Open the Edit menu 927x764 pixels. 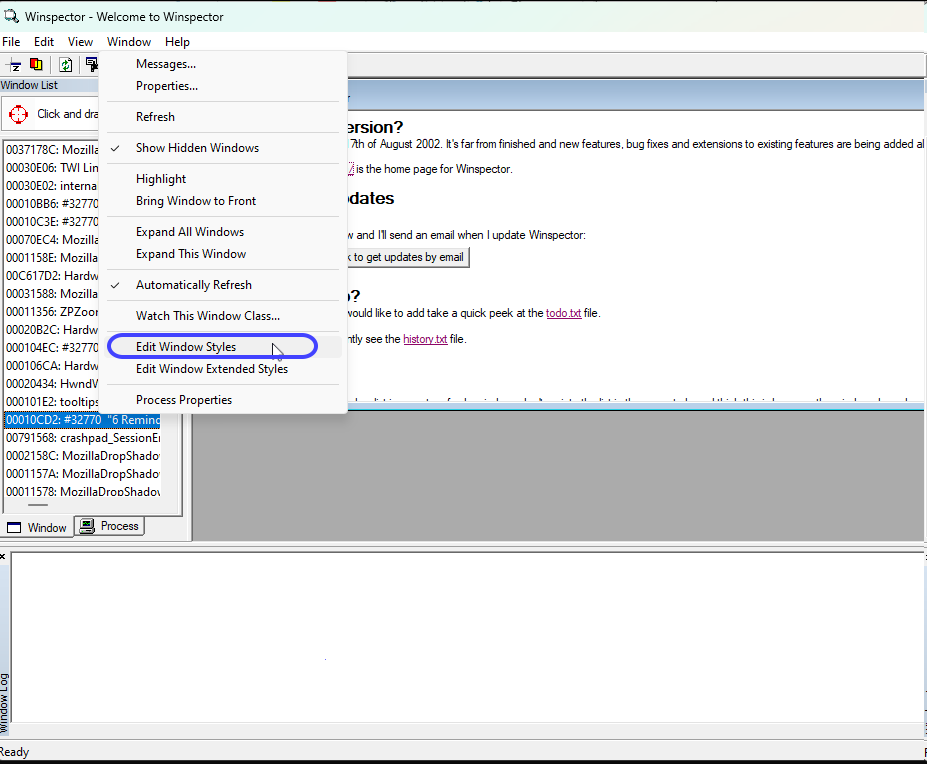click(x=44, y=42)
